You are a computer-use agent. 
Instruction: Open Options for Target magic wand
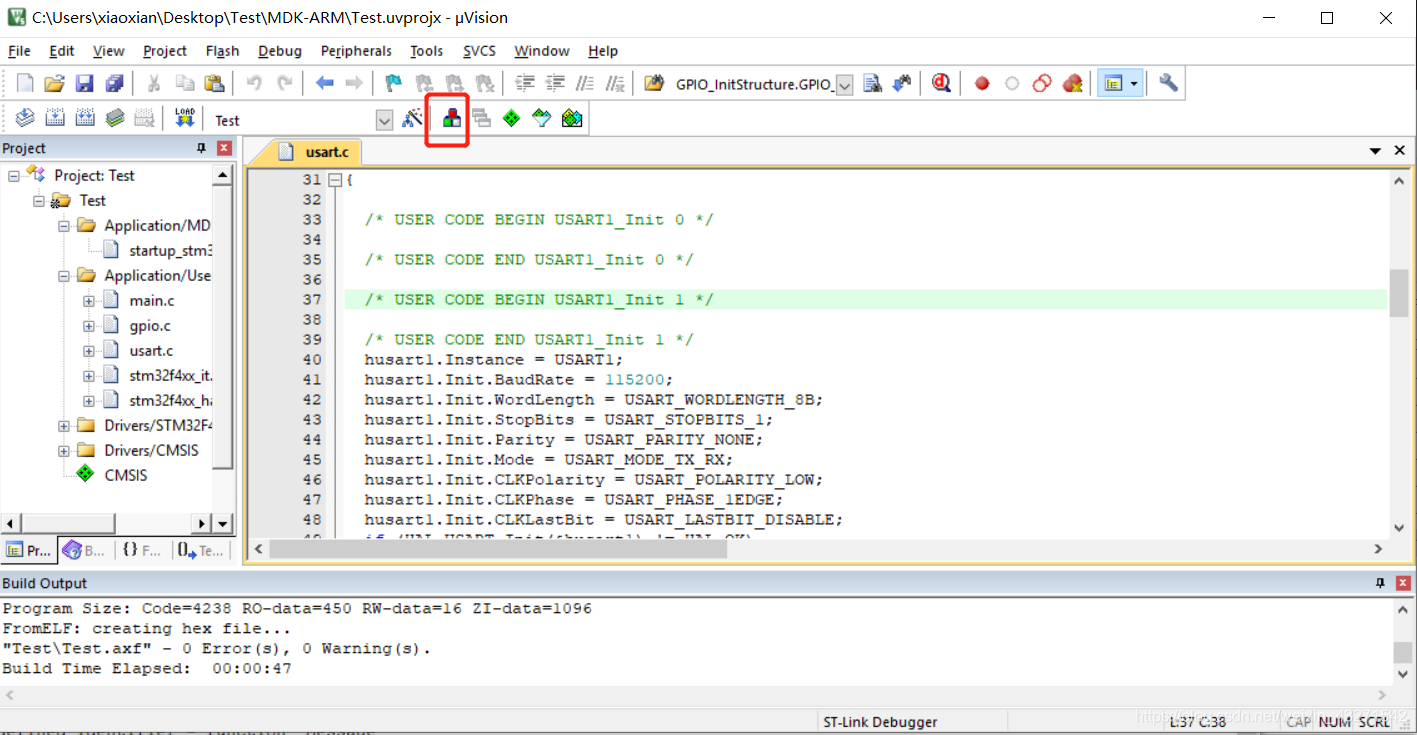412,119
